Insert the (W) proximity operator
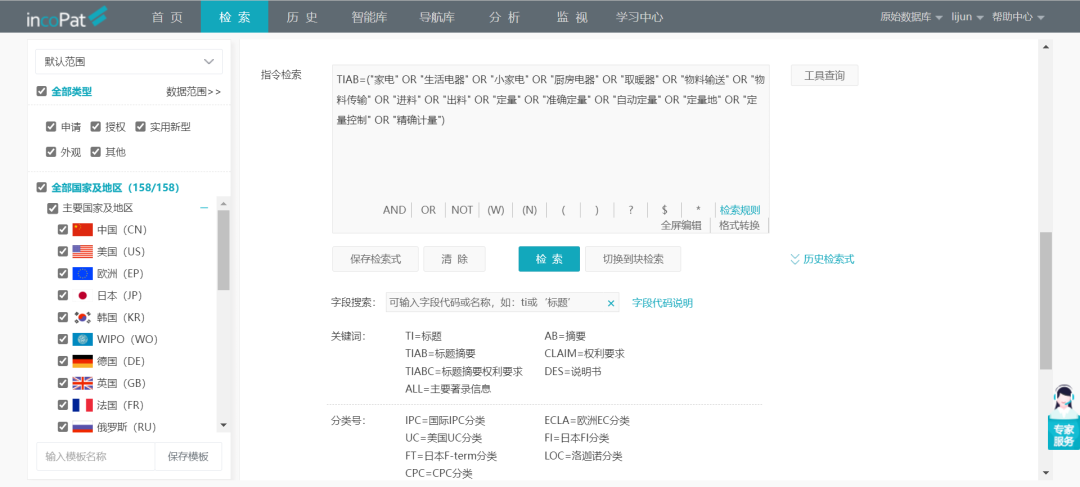 495,210
